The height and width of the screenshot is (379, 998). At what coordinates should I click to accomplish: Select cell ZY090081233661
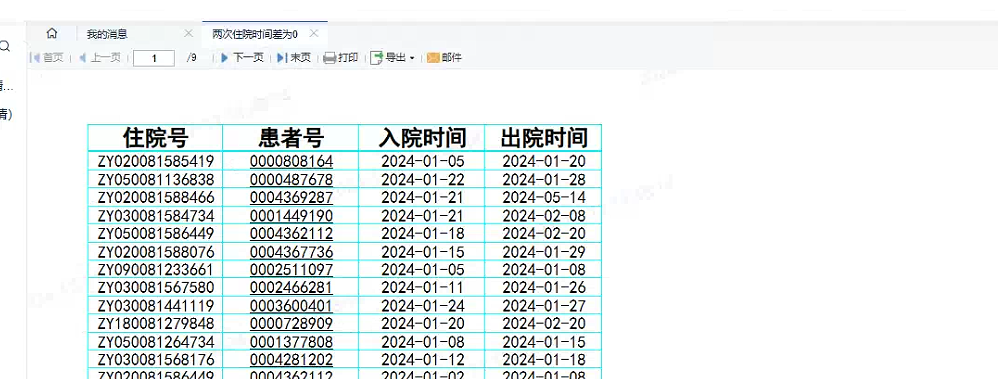(155, 269)
